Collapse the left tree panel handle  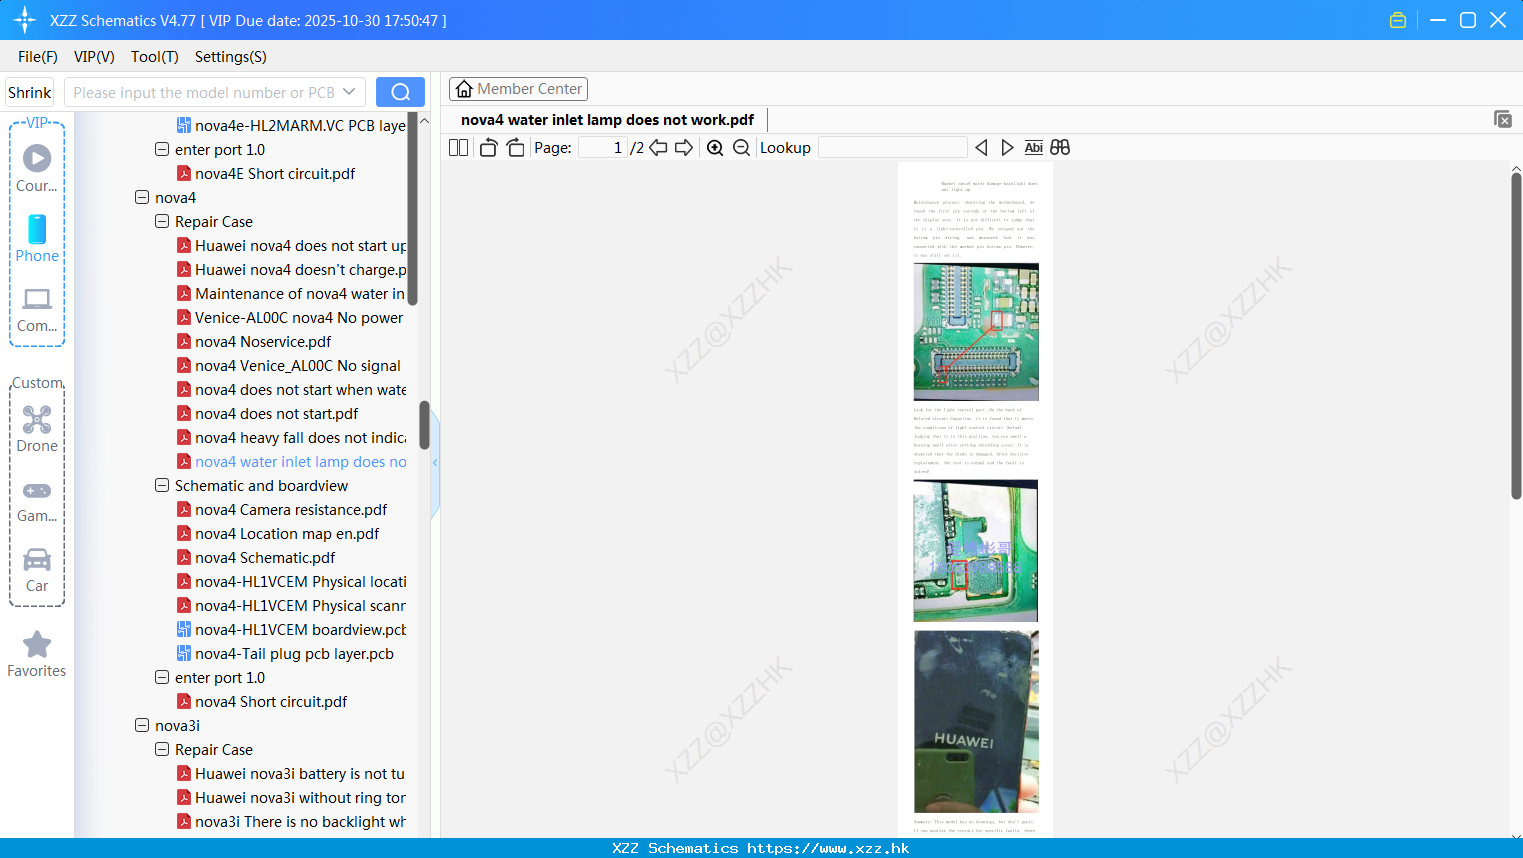point(435,462)
